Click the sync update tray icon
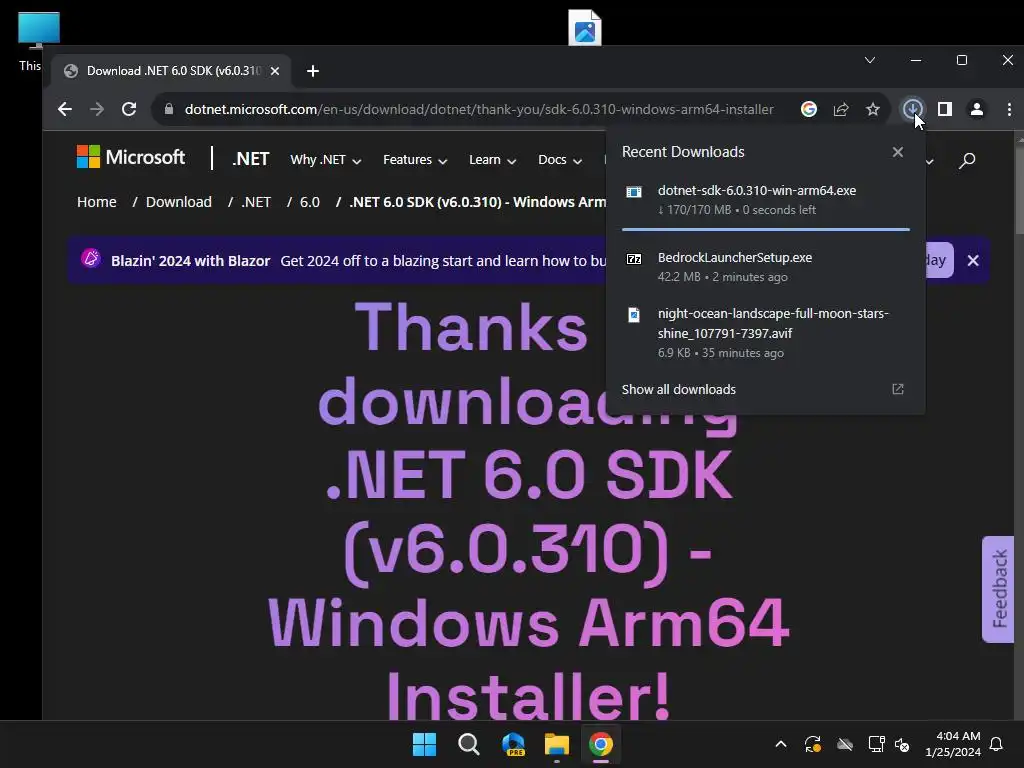1024x768 pixels. pos(812,744)
